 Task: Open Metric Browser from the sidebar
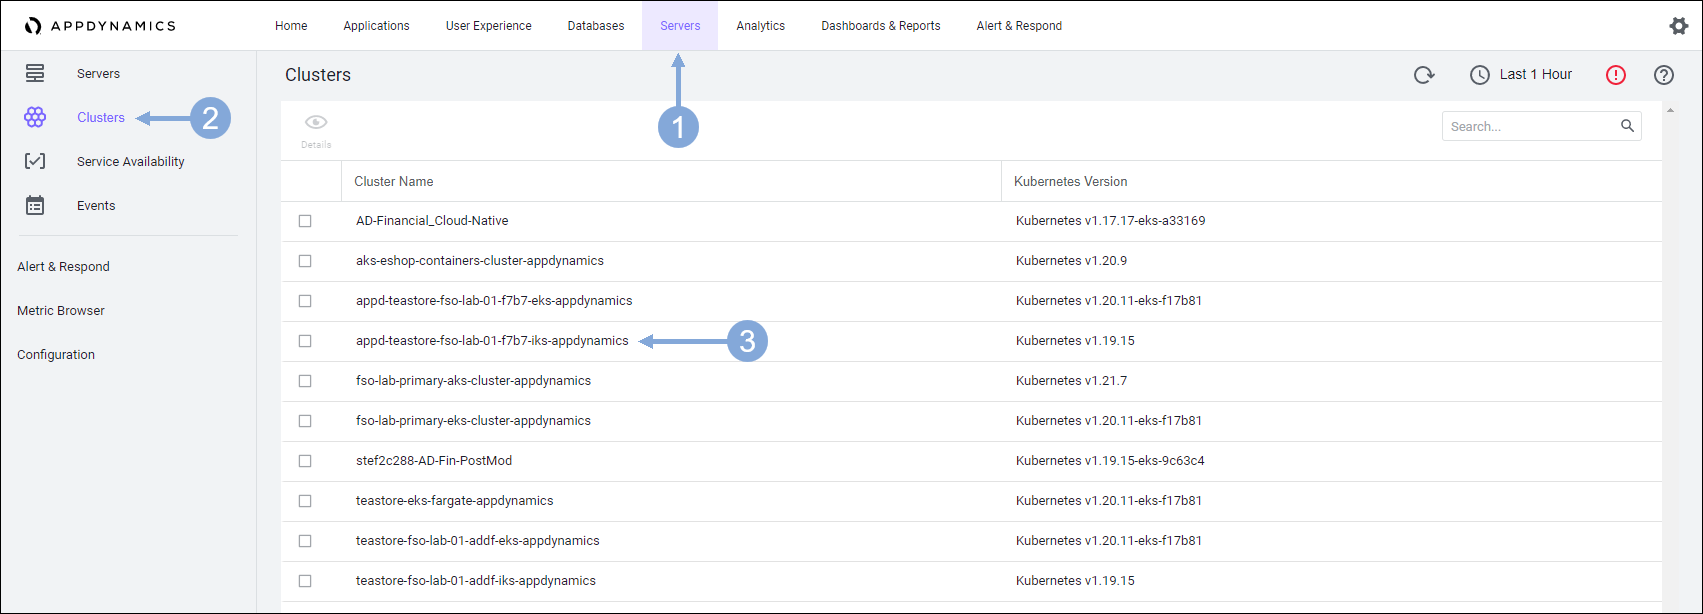pyautogui.click(x=61, y=311)
